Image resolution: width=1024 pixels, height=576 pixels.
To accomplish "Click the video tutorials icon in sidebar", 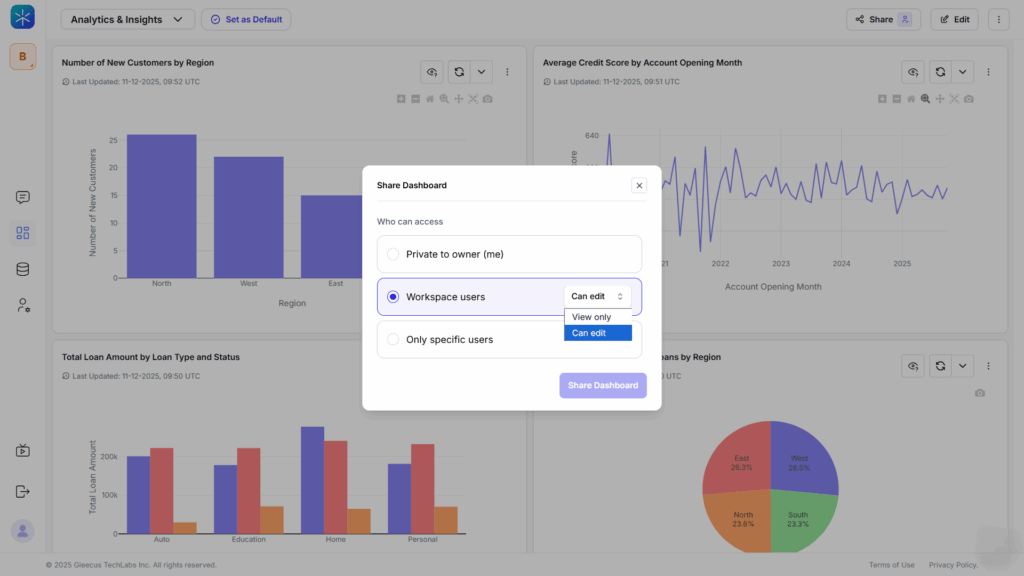I will pos(23,451).
